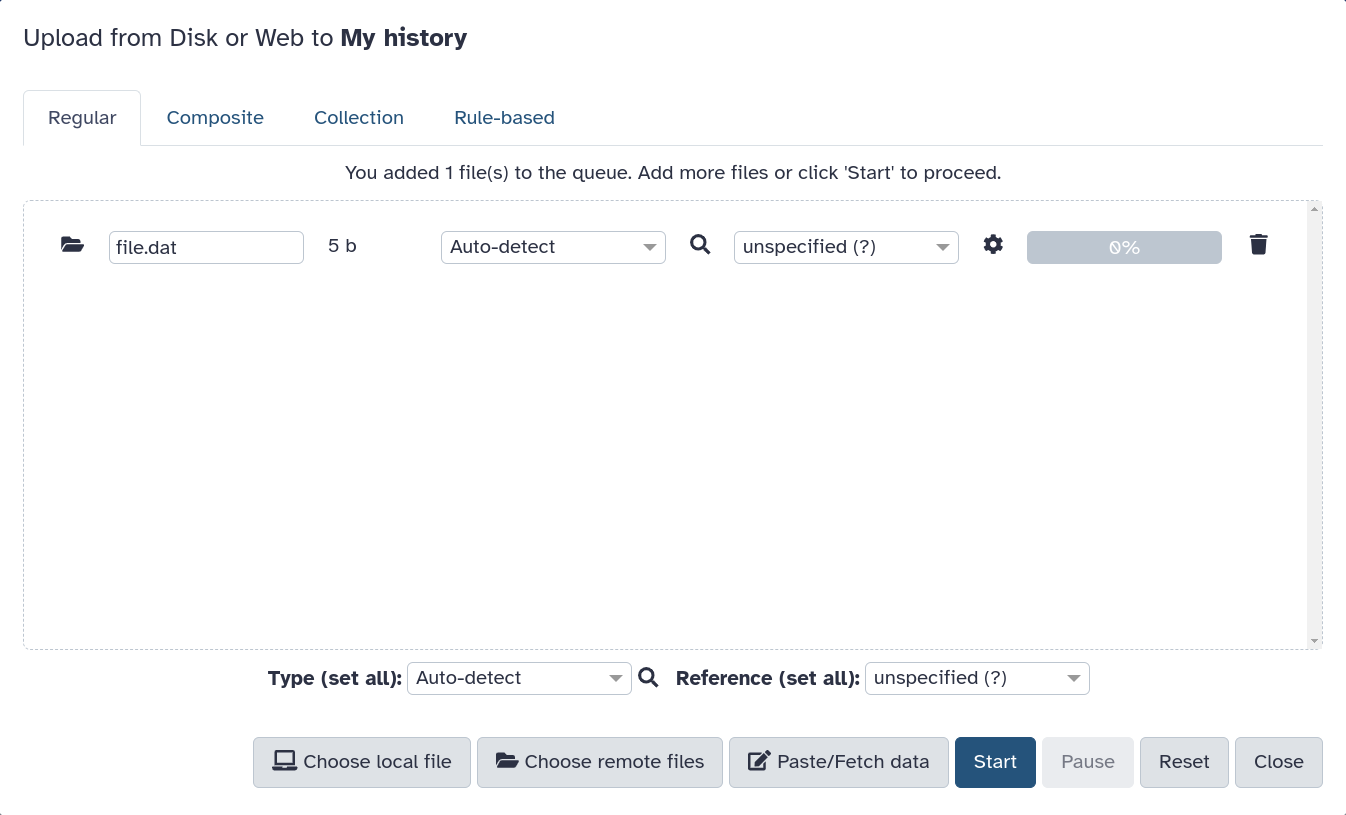
Task: Expand the file.dat unspecified (?) reference dropdown
Action: point(846,247)
